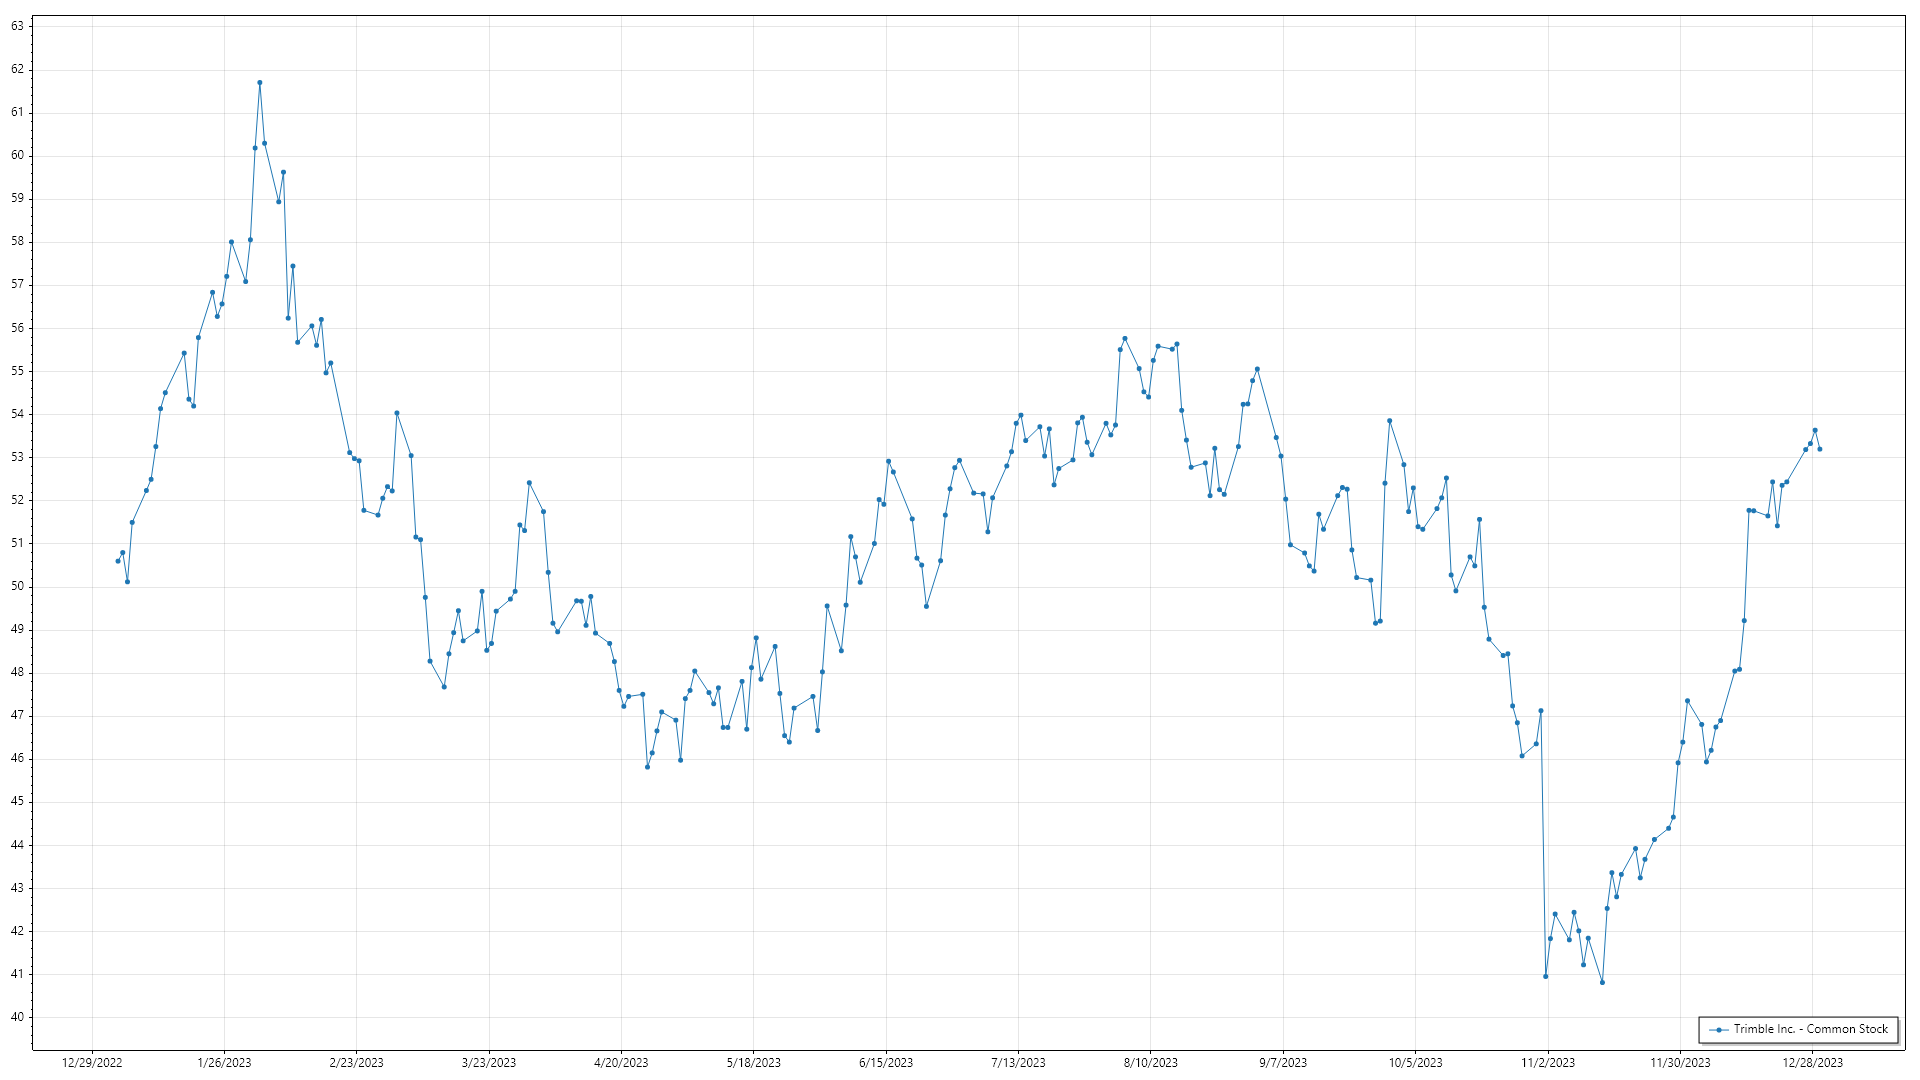Click the 9/7/2023 date on the axis

click(1283, 1062)
